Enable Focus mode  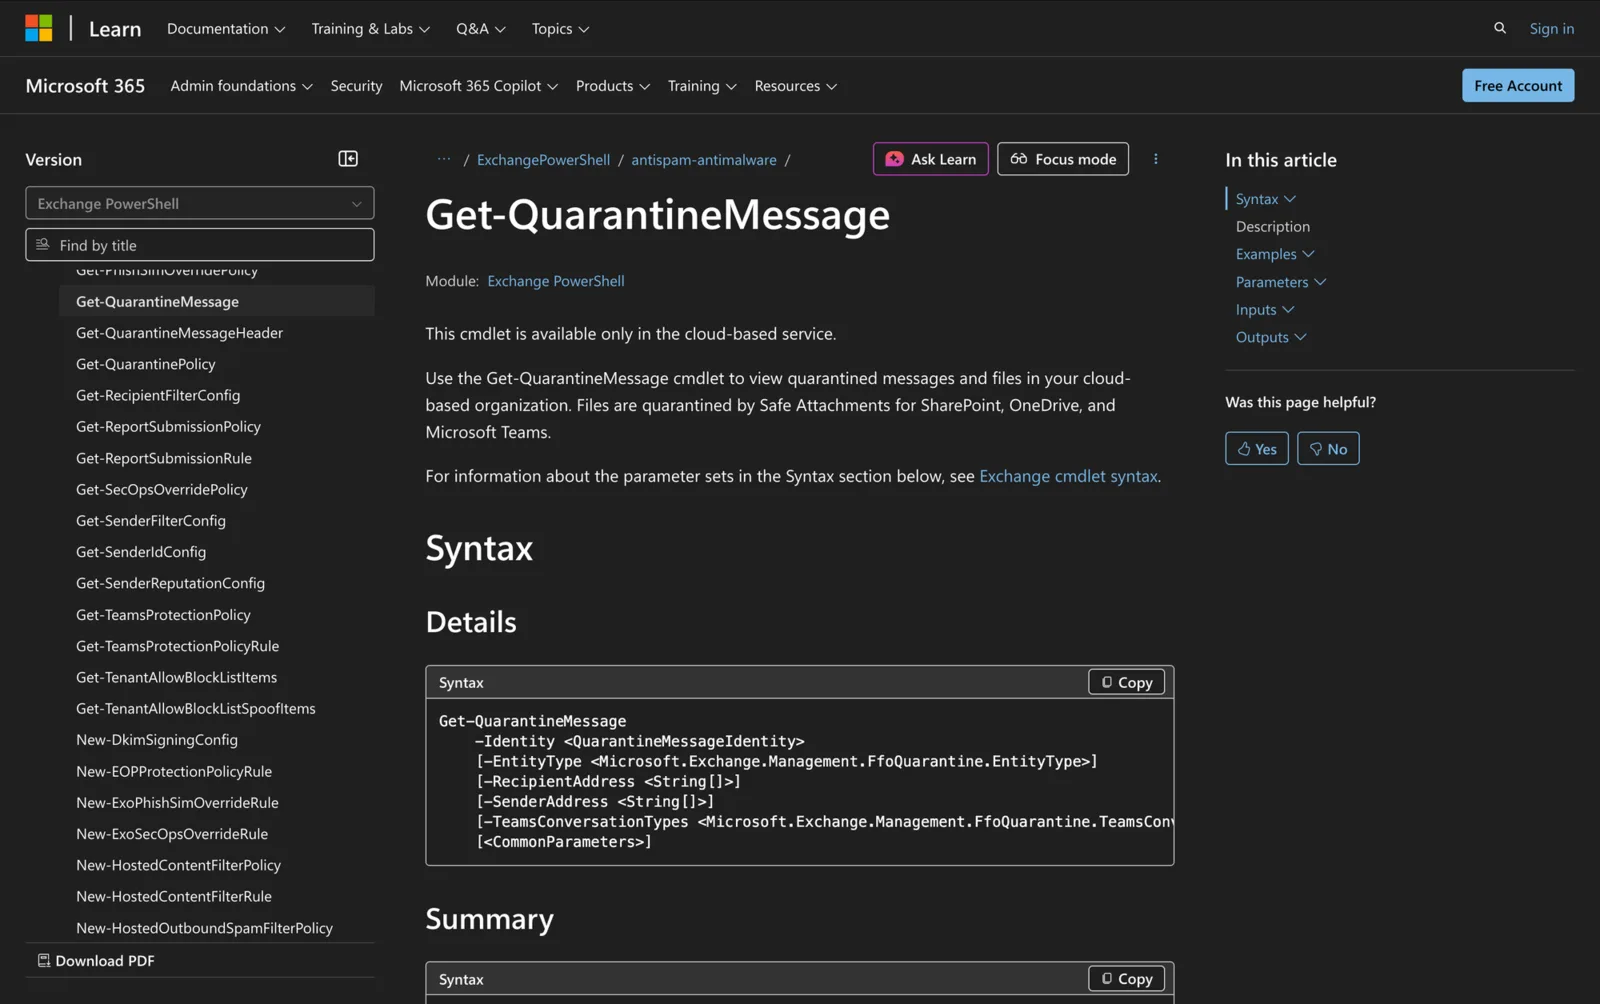[x=1063, y=159]
